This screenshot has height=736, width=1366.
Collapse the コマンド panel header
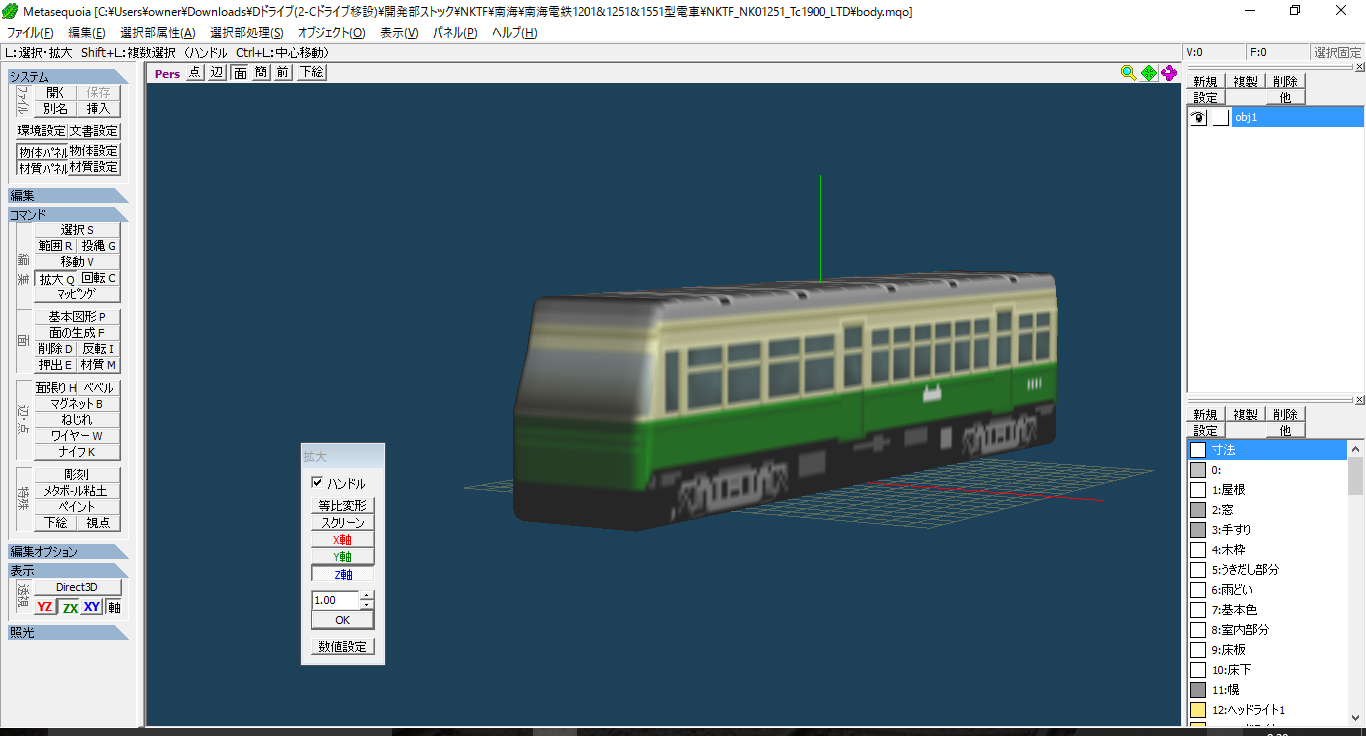(x=68, y=215)
